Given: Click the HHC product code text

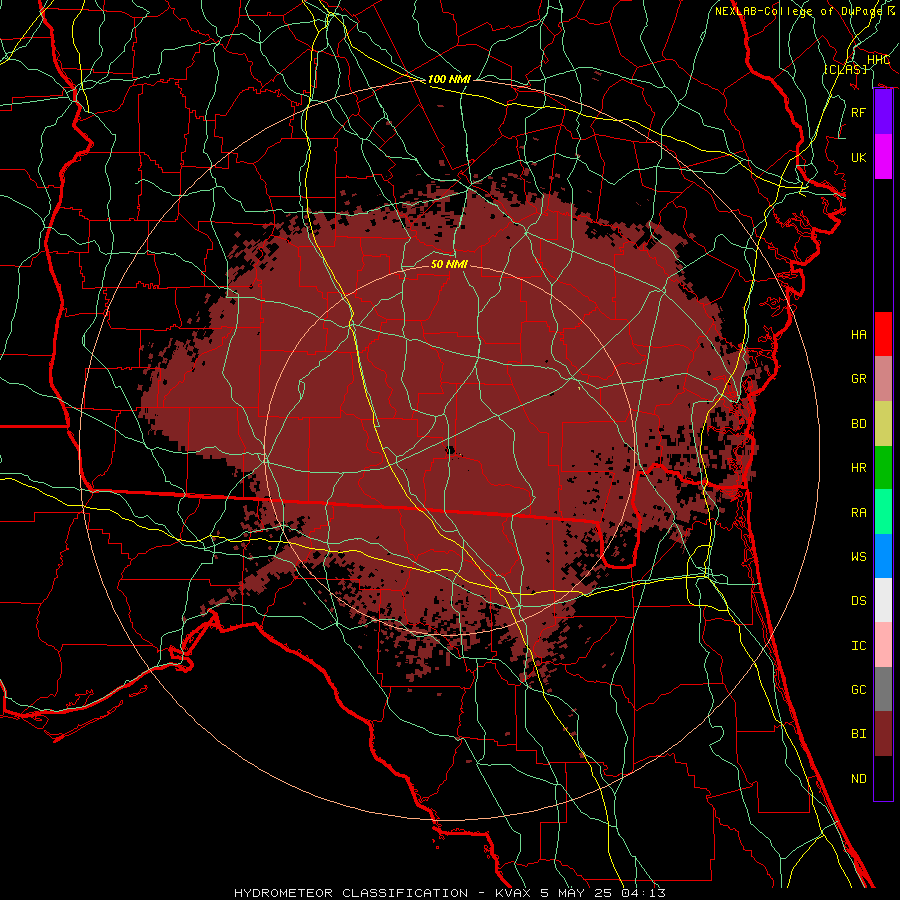Looking at the screenshot, I should click(x=878, y=60).
